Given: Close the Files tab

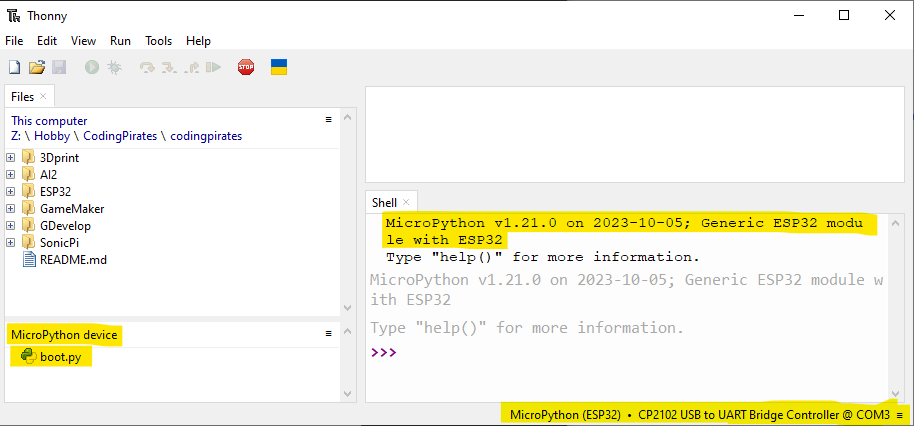Looking at the screenshot, I should [44, 97].
